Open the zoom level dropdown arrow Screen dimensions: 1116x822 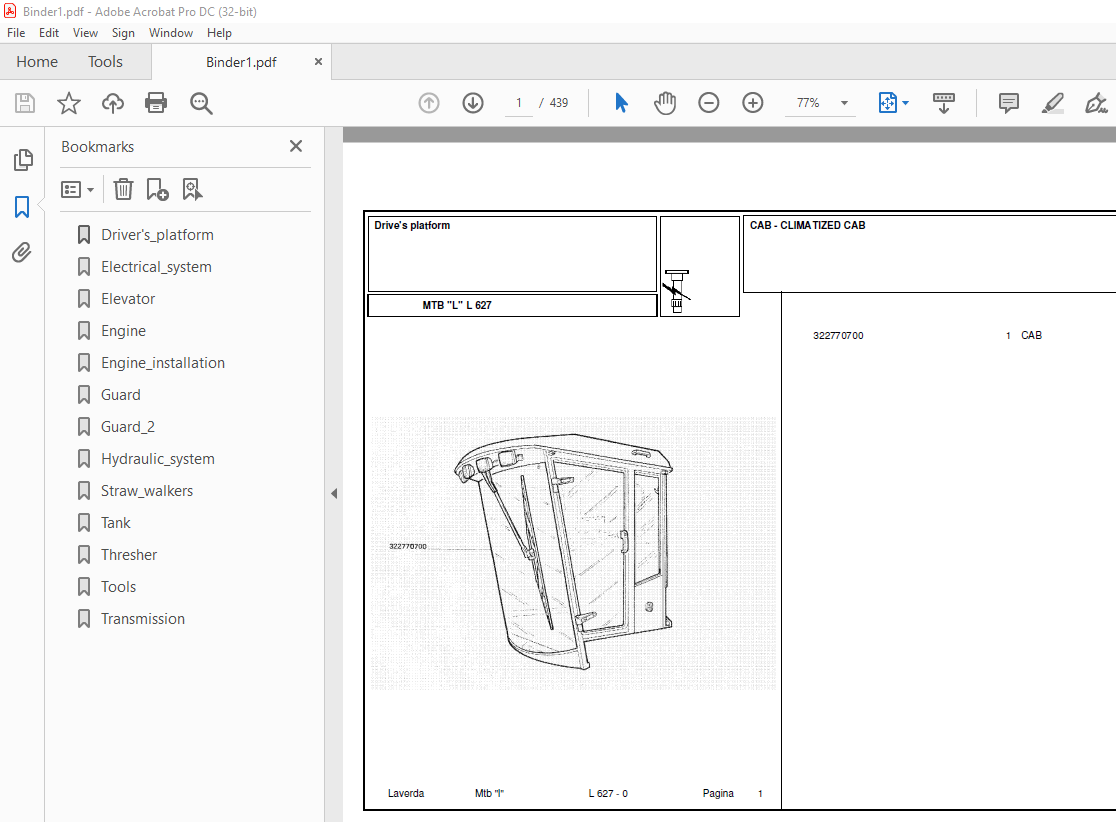[844, 103]
